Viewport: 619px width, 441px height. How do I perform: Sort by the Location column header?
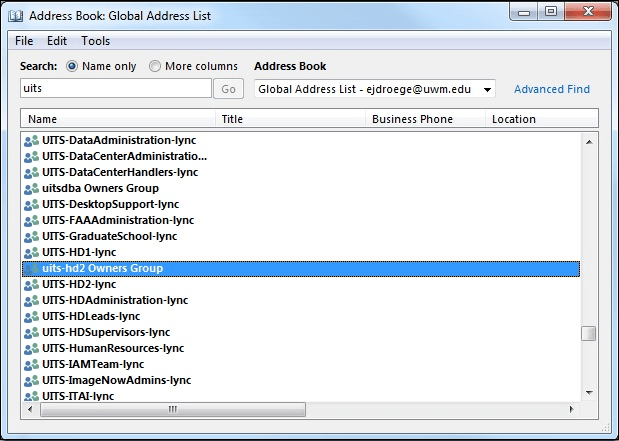(542, 119)
